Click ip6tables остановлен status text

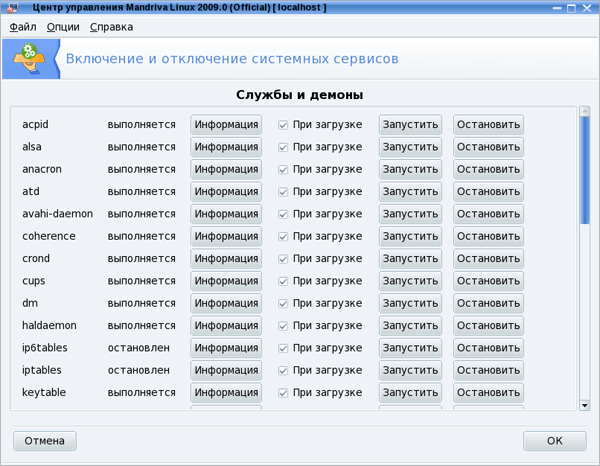[x=139, y=348]
